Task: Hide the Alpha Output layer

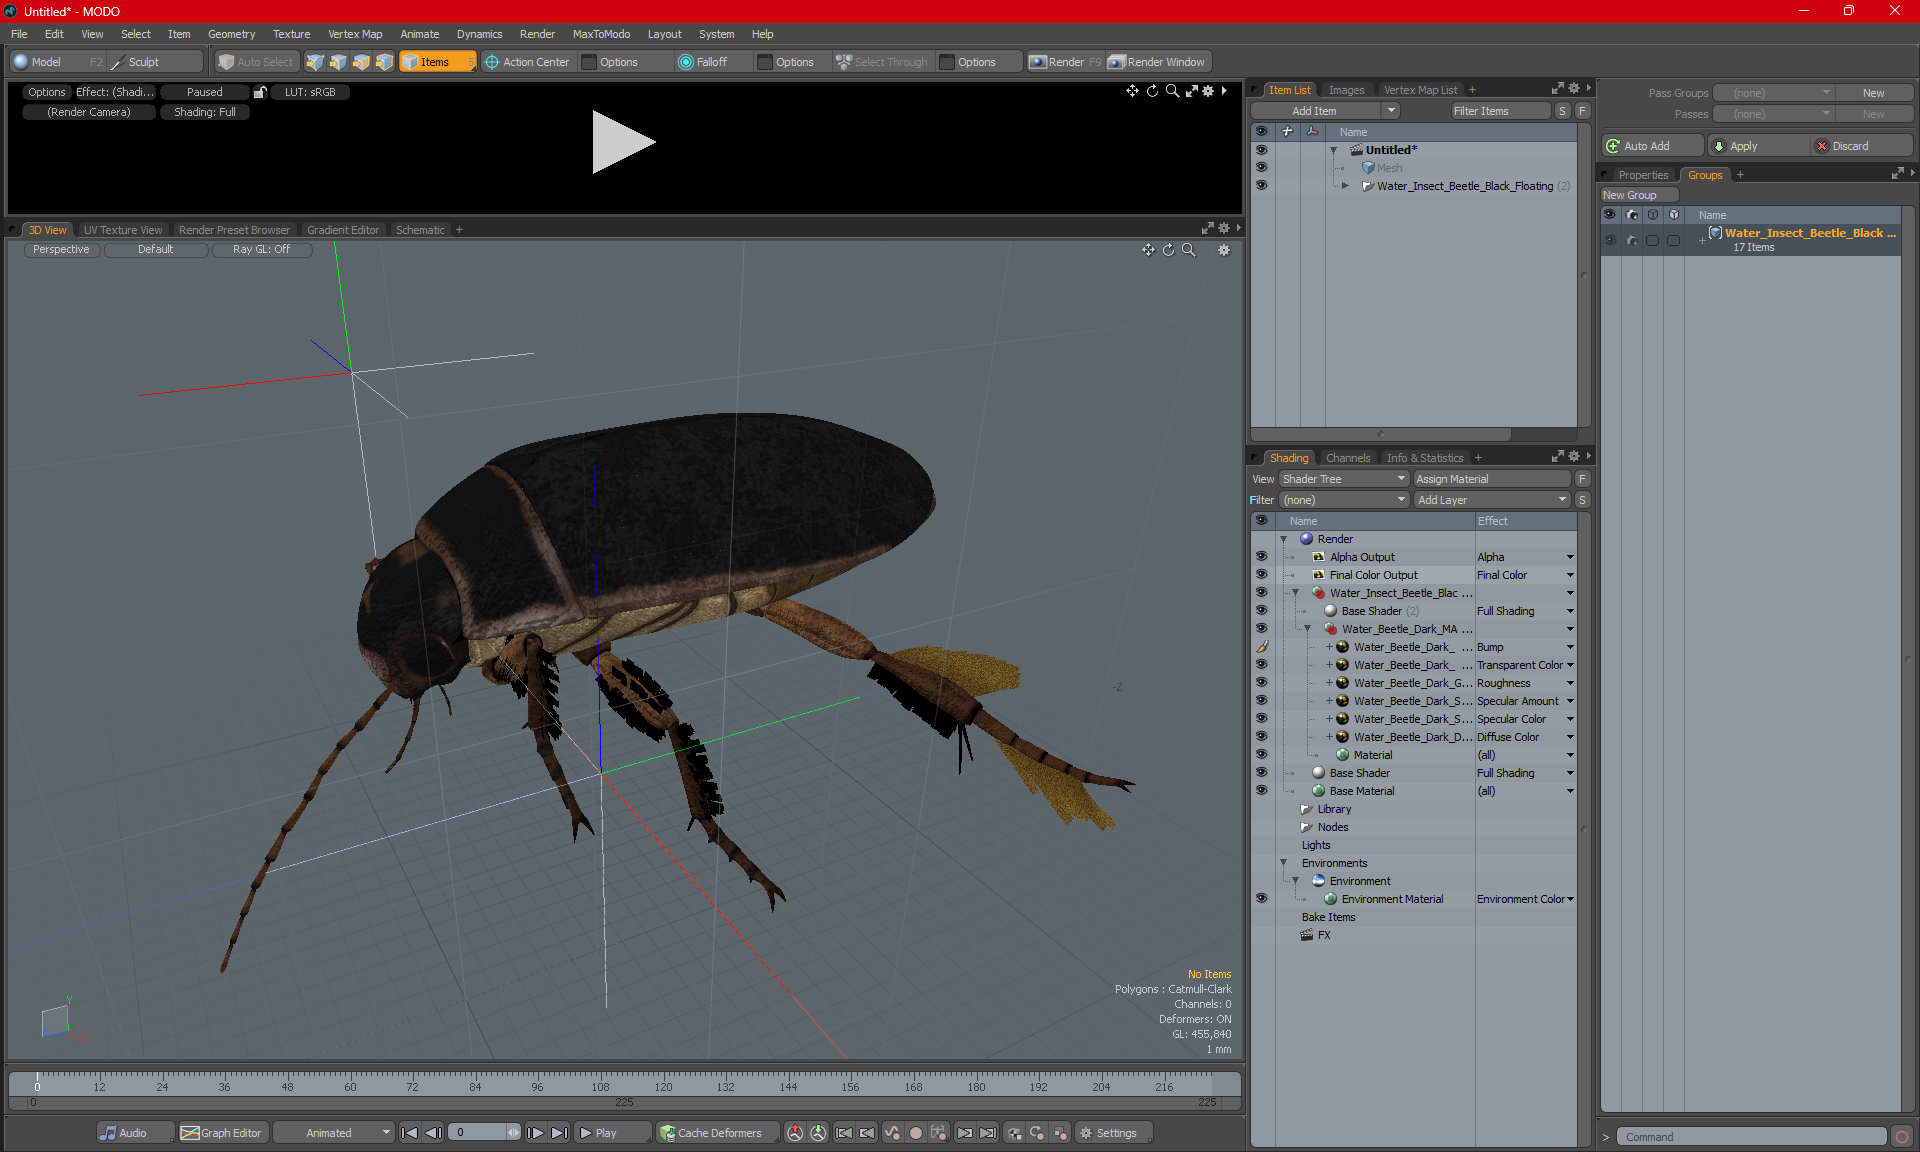Action: pos(1261,557)
